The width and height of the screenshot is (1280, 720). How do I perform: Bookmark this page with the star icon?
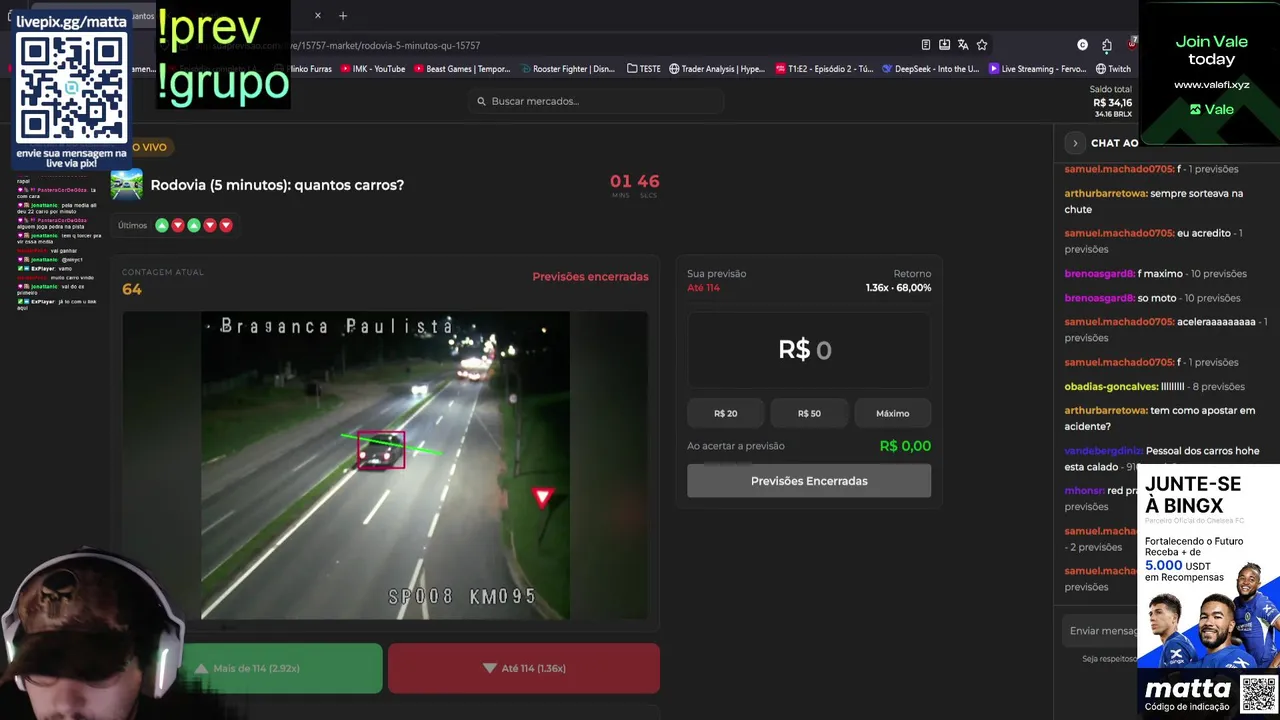point(982,45)
